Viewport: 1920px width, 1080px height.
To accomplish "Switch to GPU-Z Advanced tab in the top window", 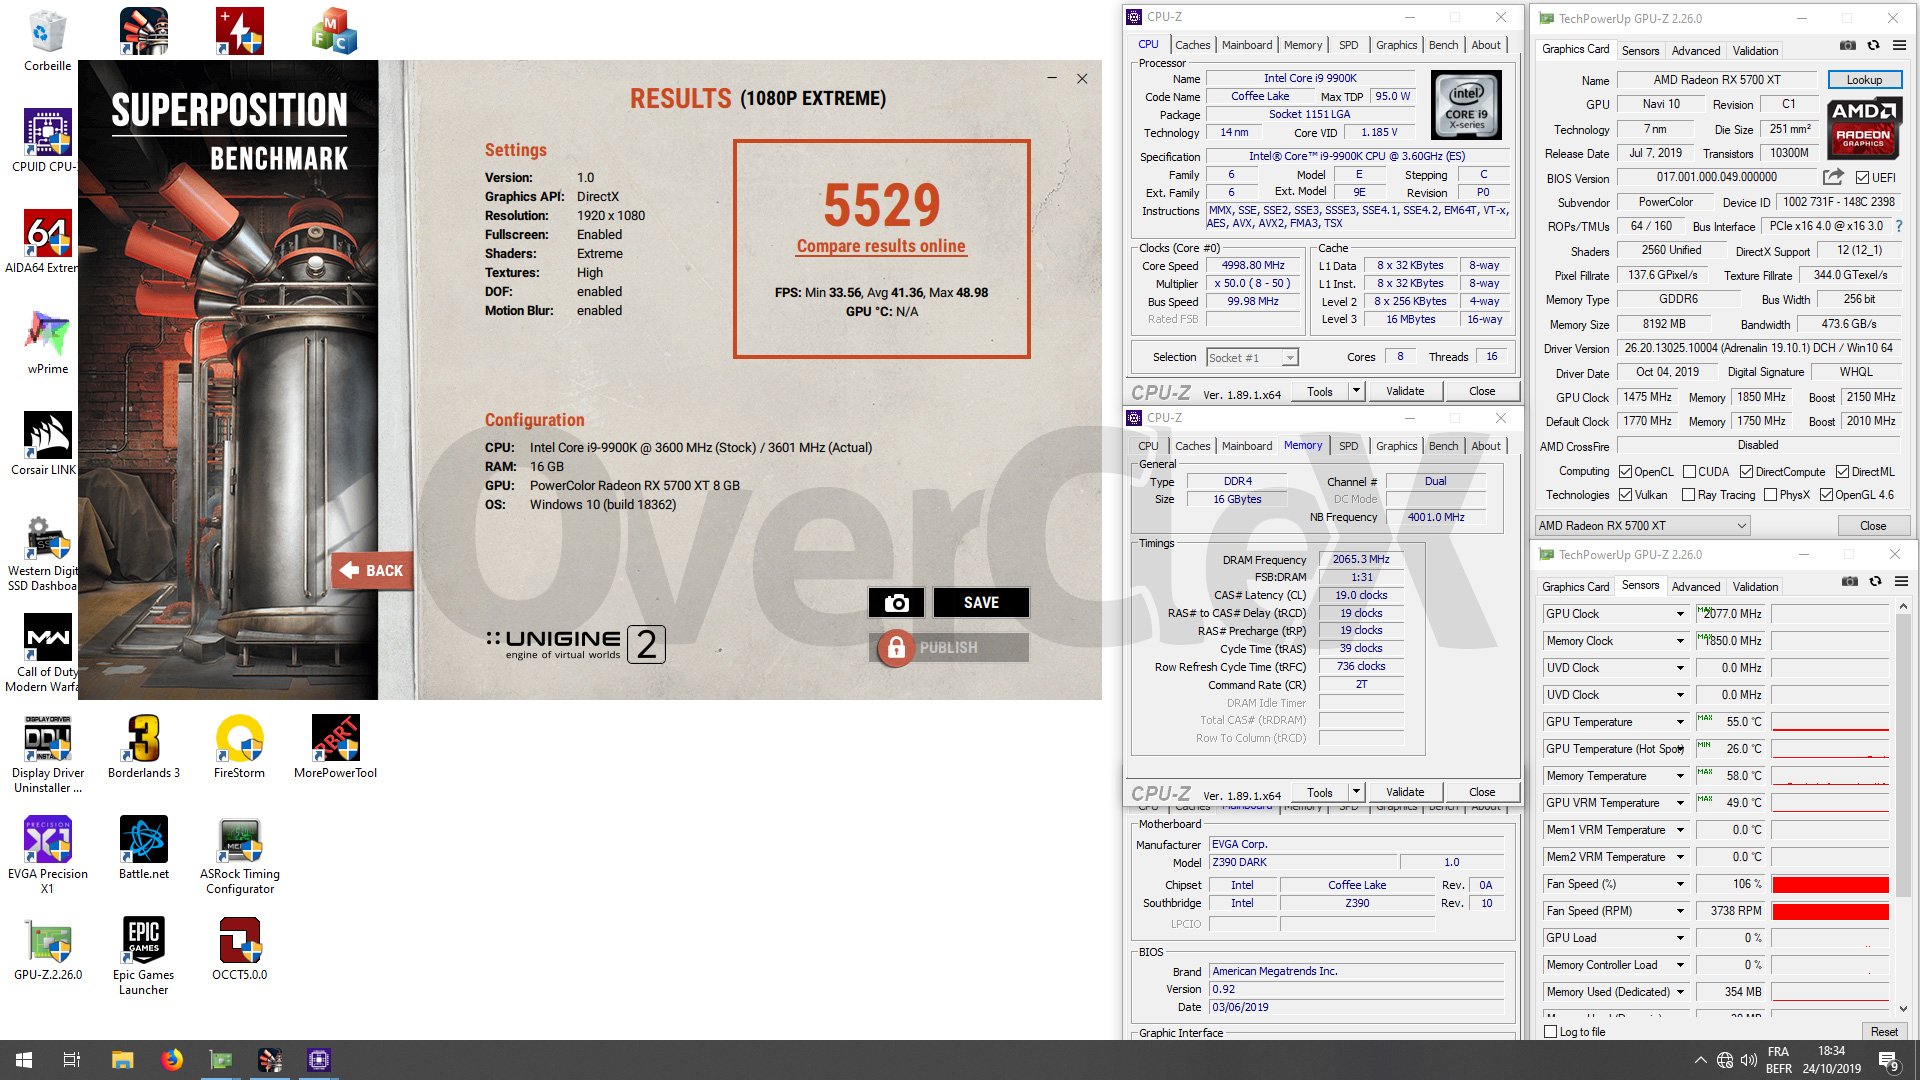I will point(1695,51).
